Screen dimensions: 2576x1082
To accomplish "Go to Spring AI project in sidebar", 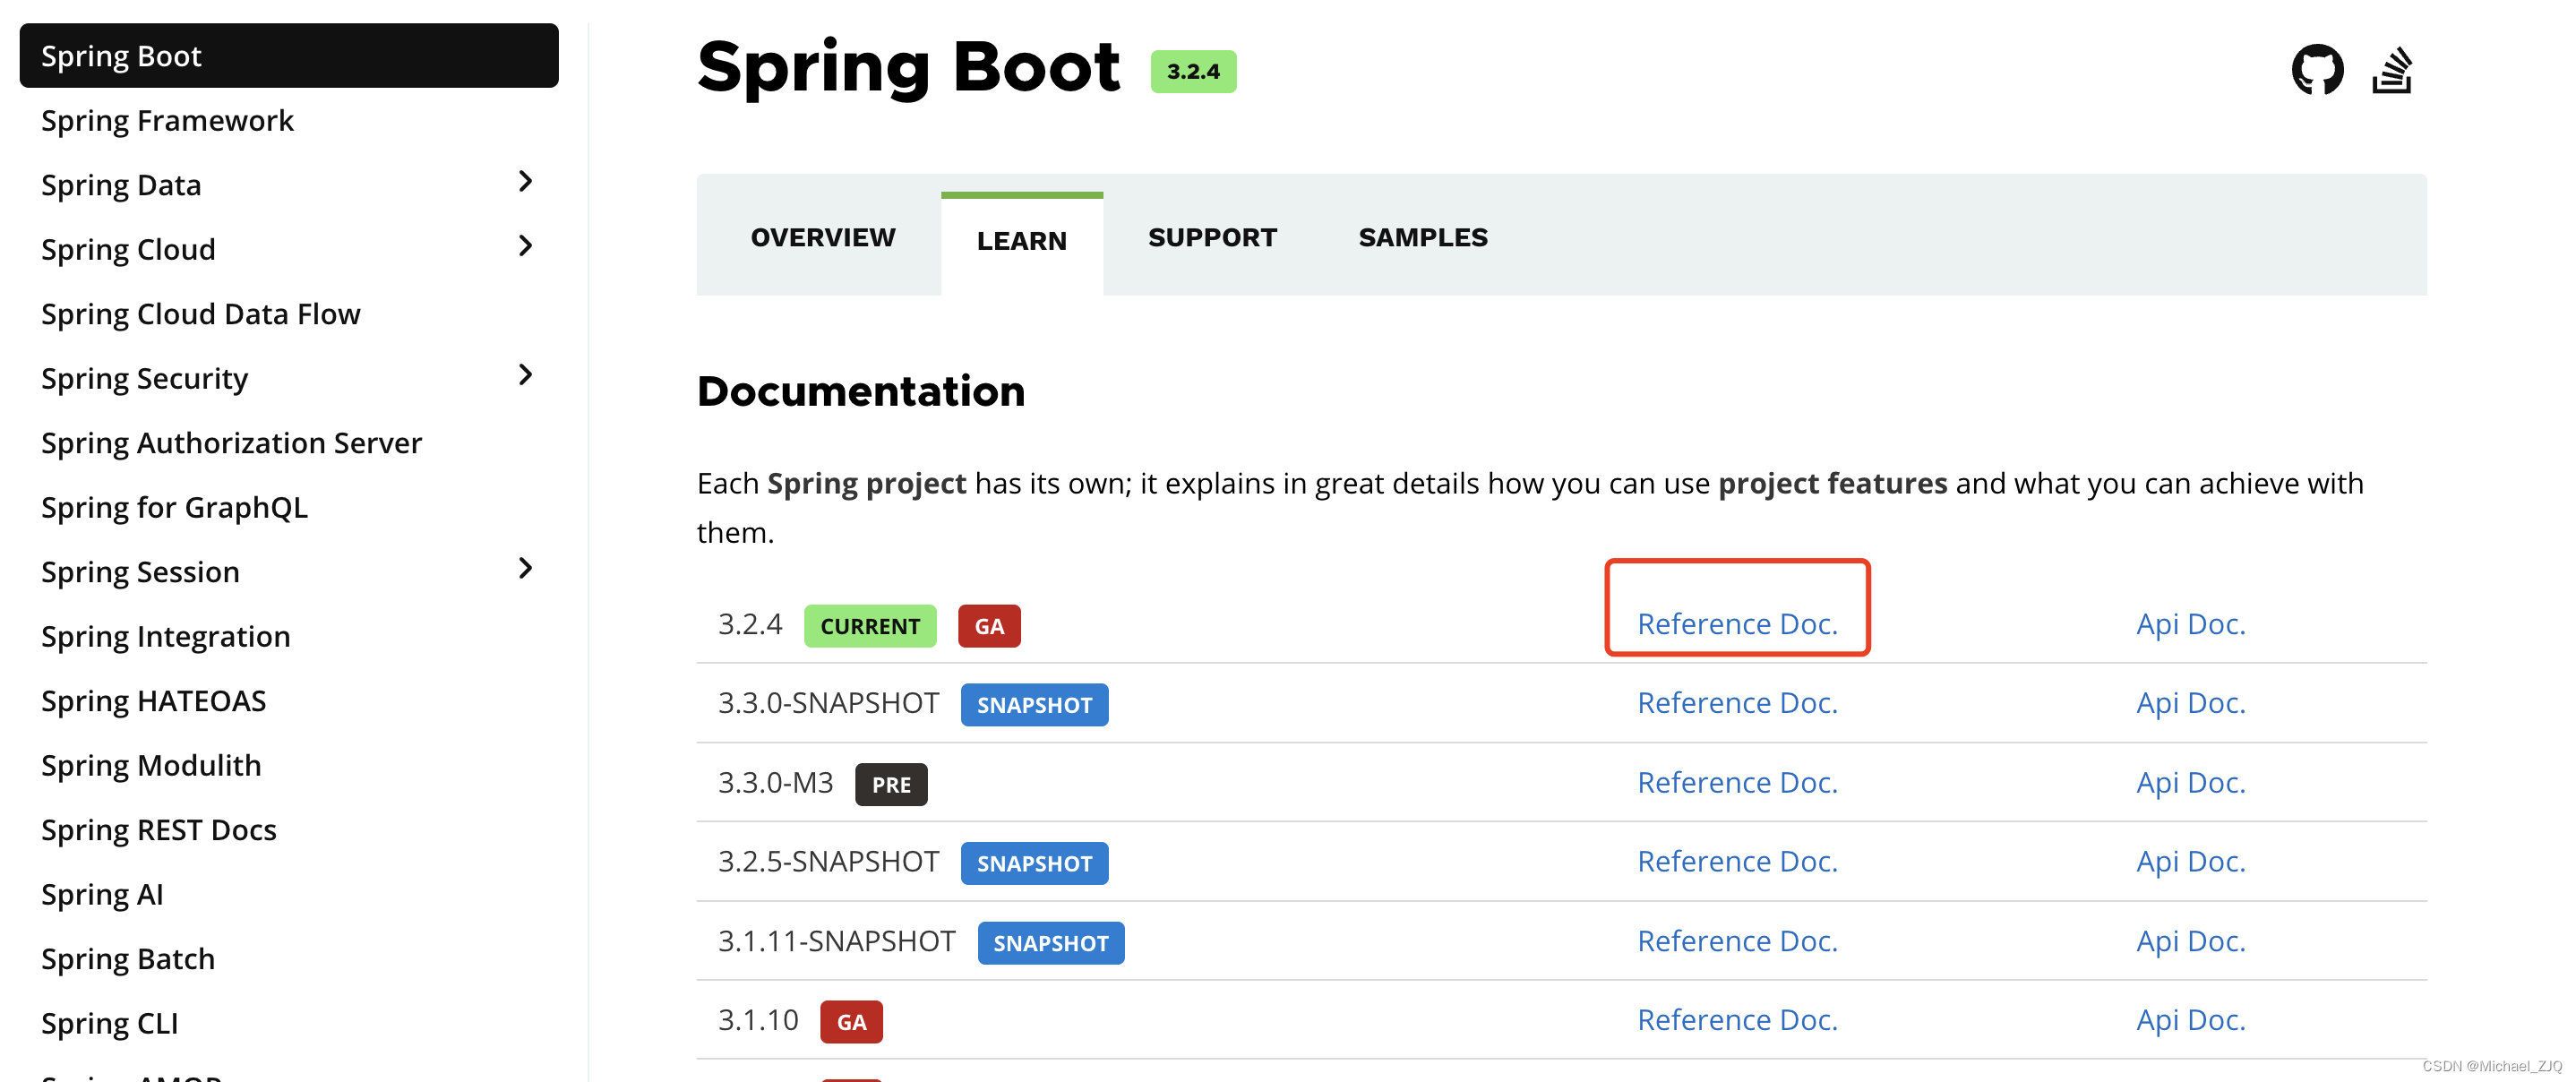I will 102,895.
